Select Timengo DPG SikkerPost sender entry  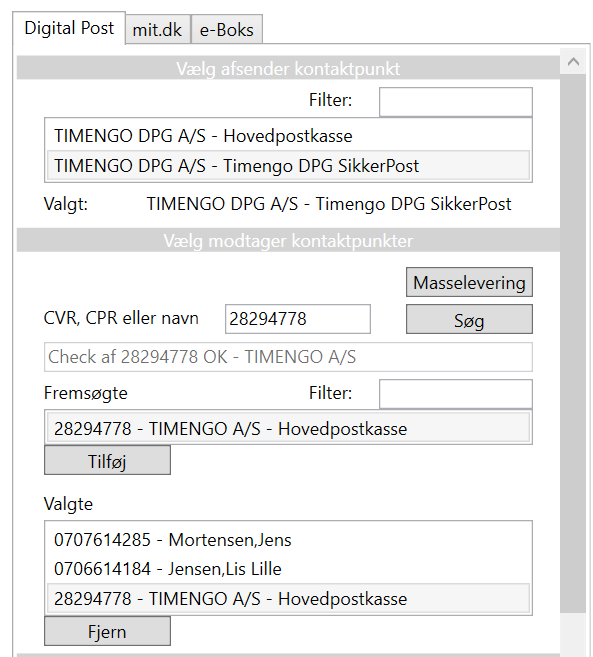pyautogui.click(x=288, y=165)
